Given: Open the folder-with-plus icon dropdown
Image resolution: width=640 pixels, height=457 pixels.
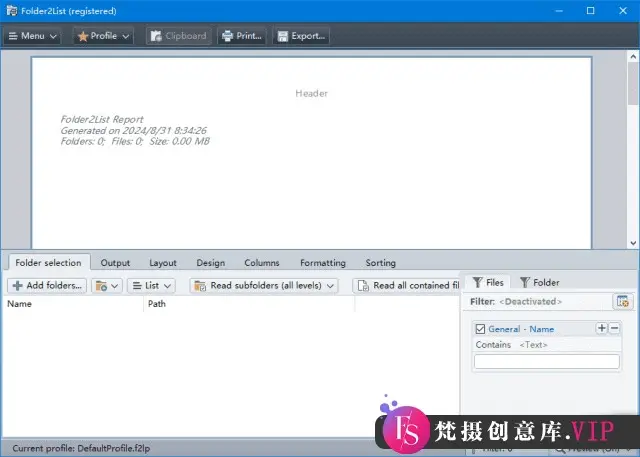Looking at the screenshot, I should [107, 286].
